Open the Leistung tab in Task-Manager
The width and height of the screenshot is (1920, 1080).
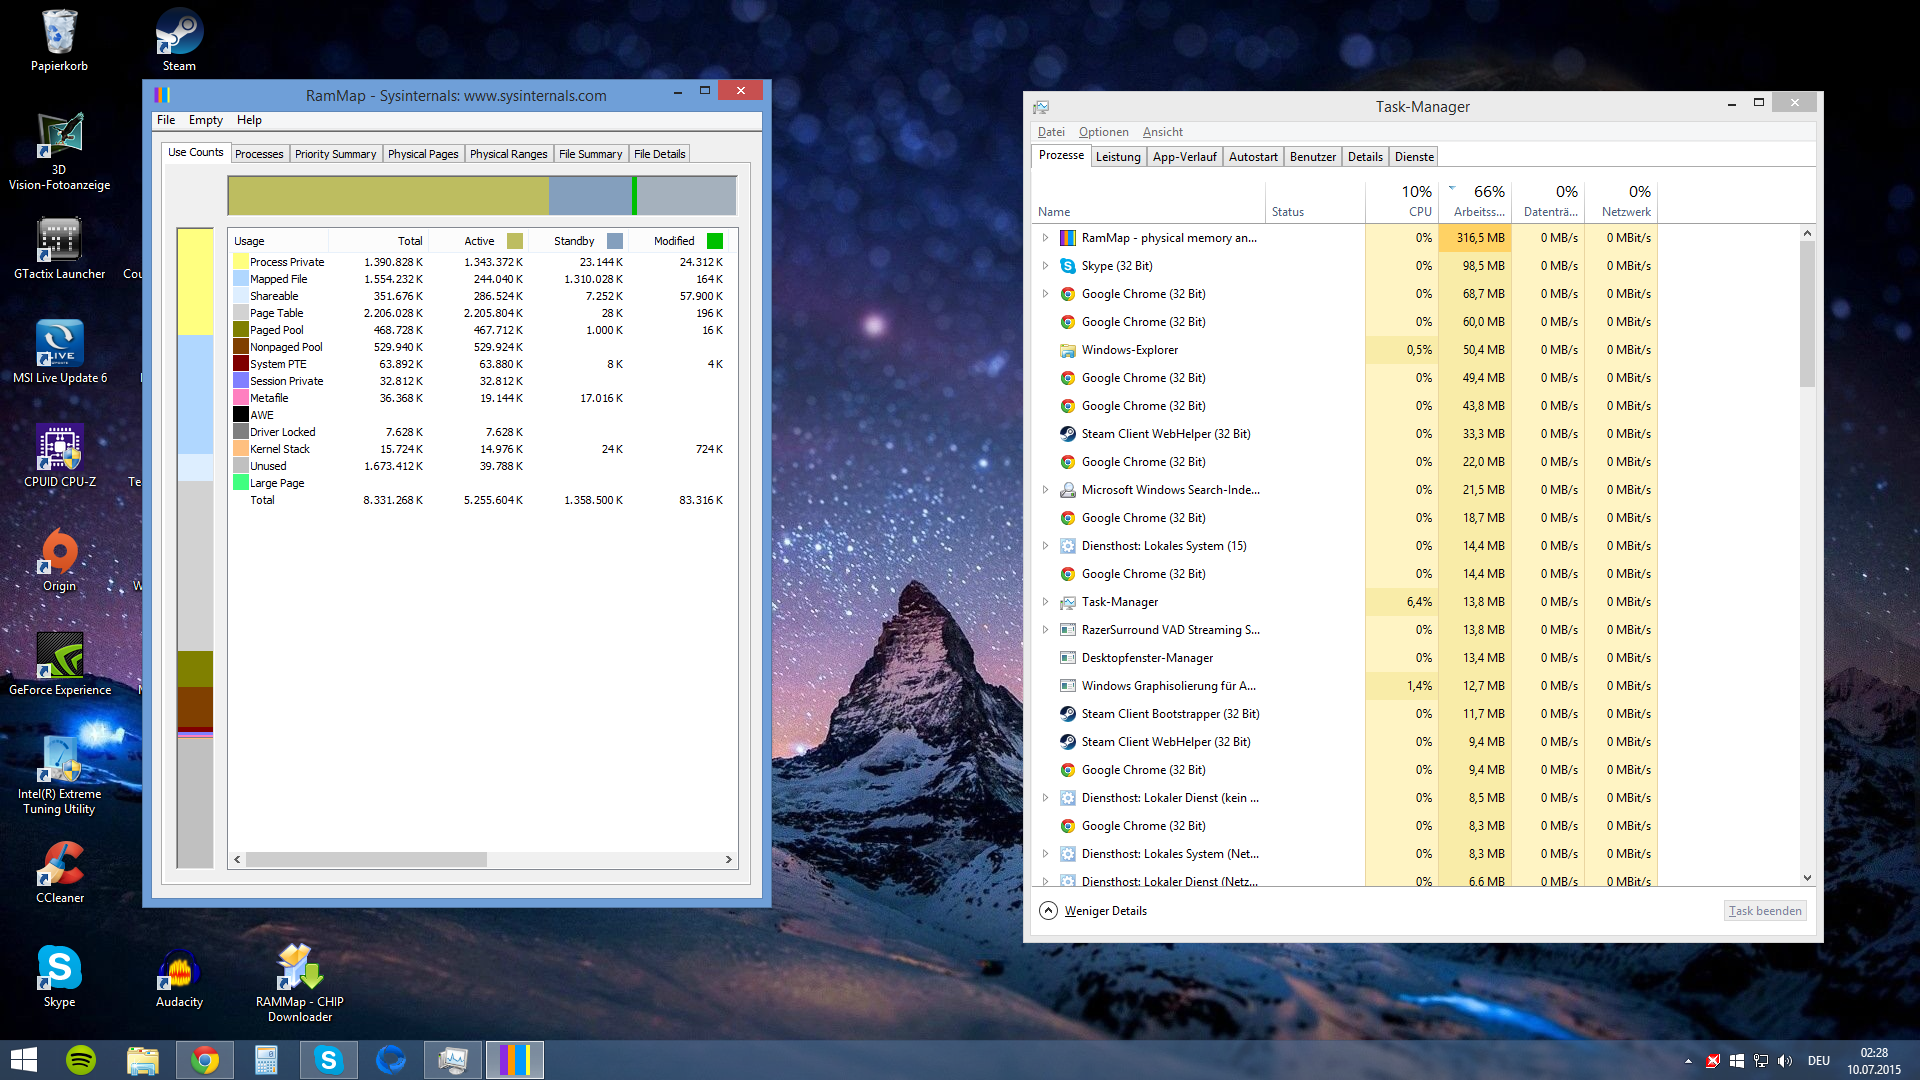coord(1117,157)
